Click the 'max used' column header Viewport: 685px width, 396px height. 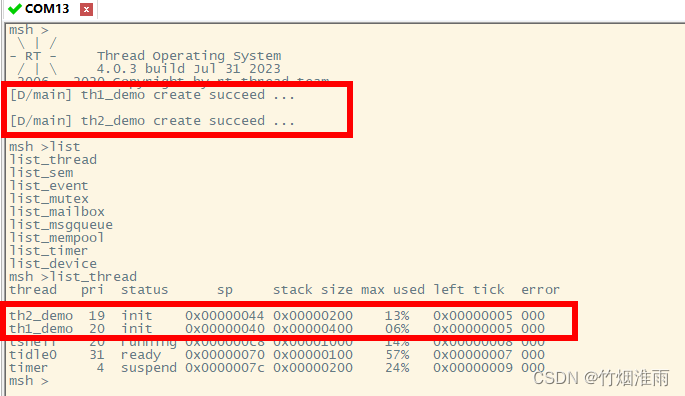393,290
